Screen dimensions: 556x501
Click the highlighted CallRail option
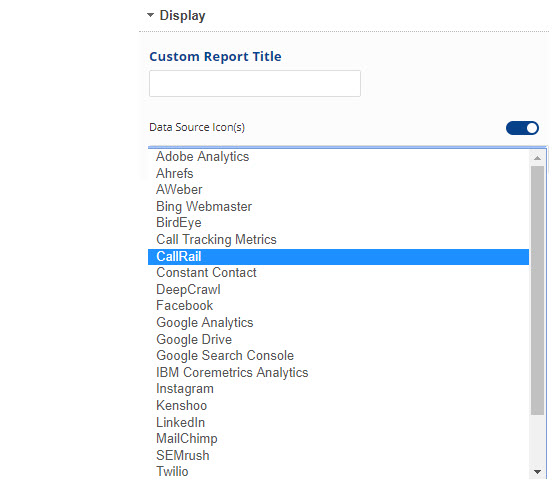click(338, 256)
